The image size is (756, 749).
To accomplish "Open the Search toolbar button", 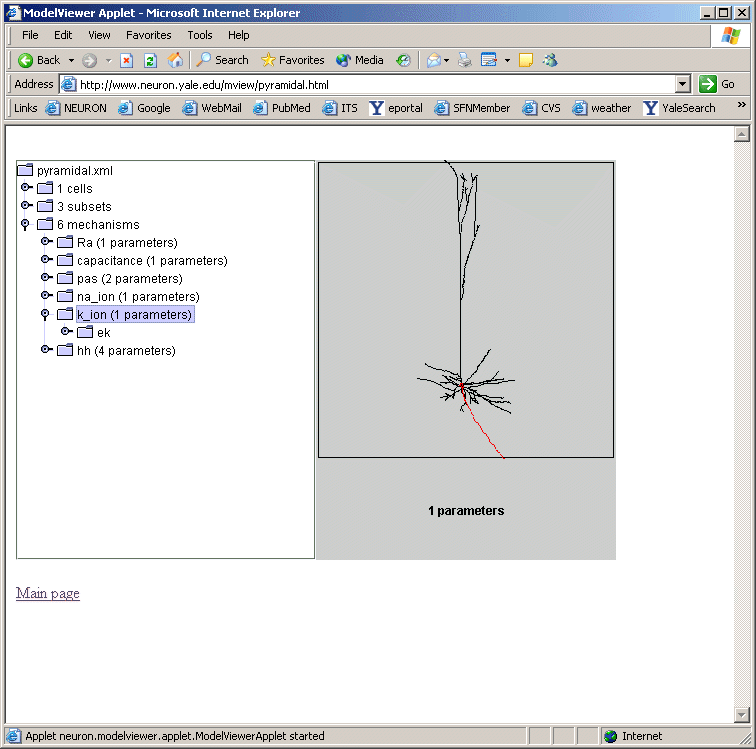I will pyautogui.click(x=222, y=60).
